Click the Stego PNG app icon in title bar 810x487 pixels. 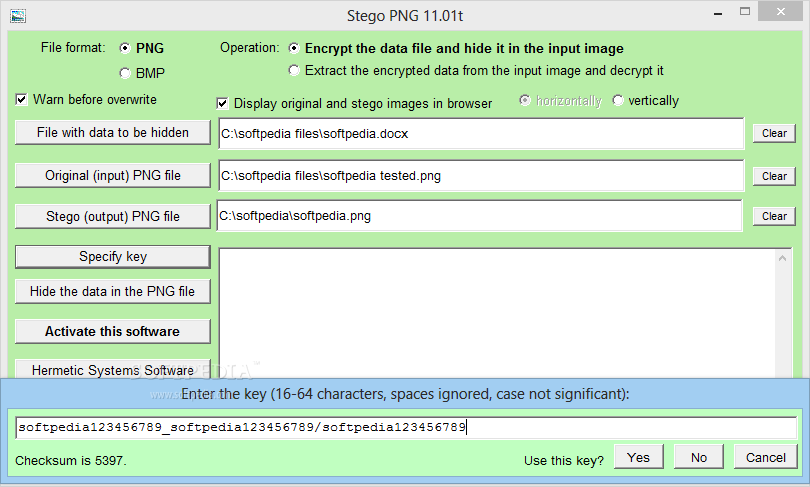(x=18, y=16)
